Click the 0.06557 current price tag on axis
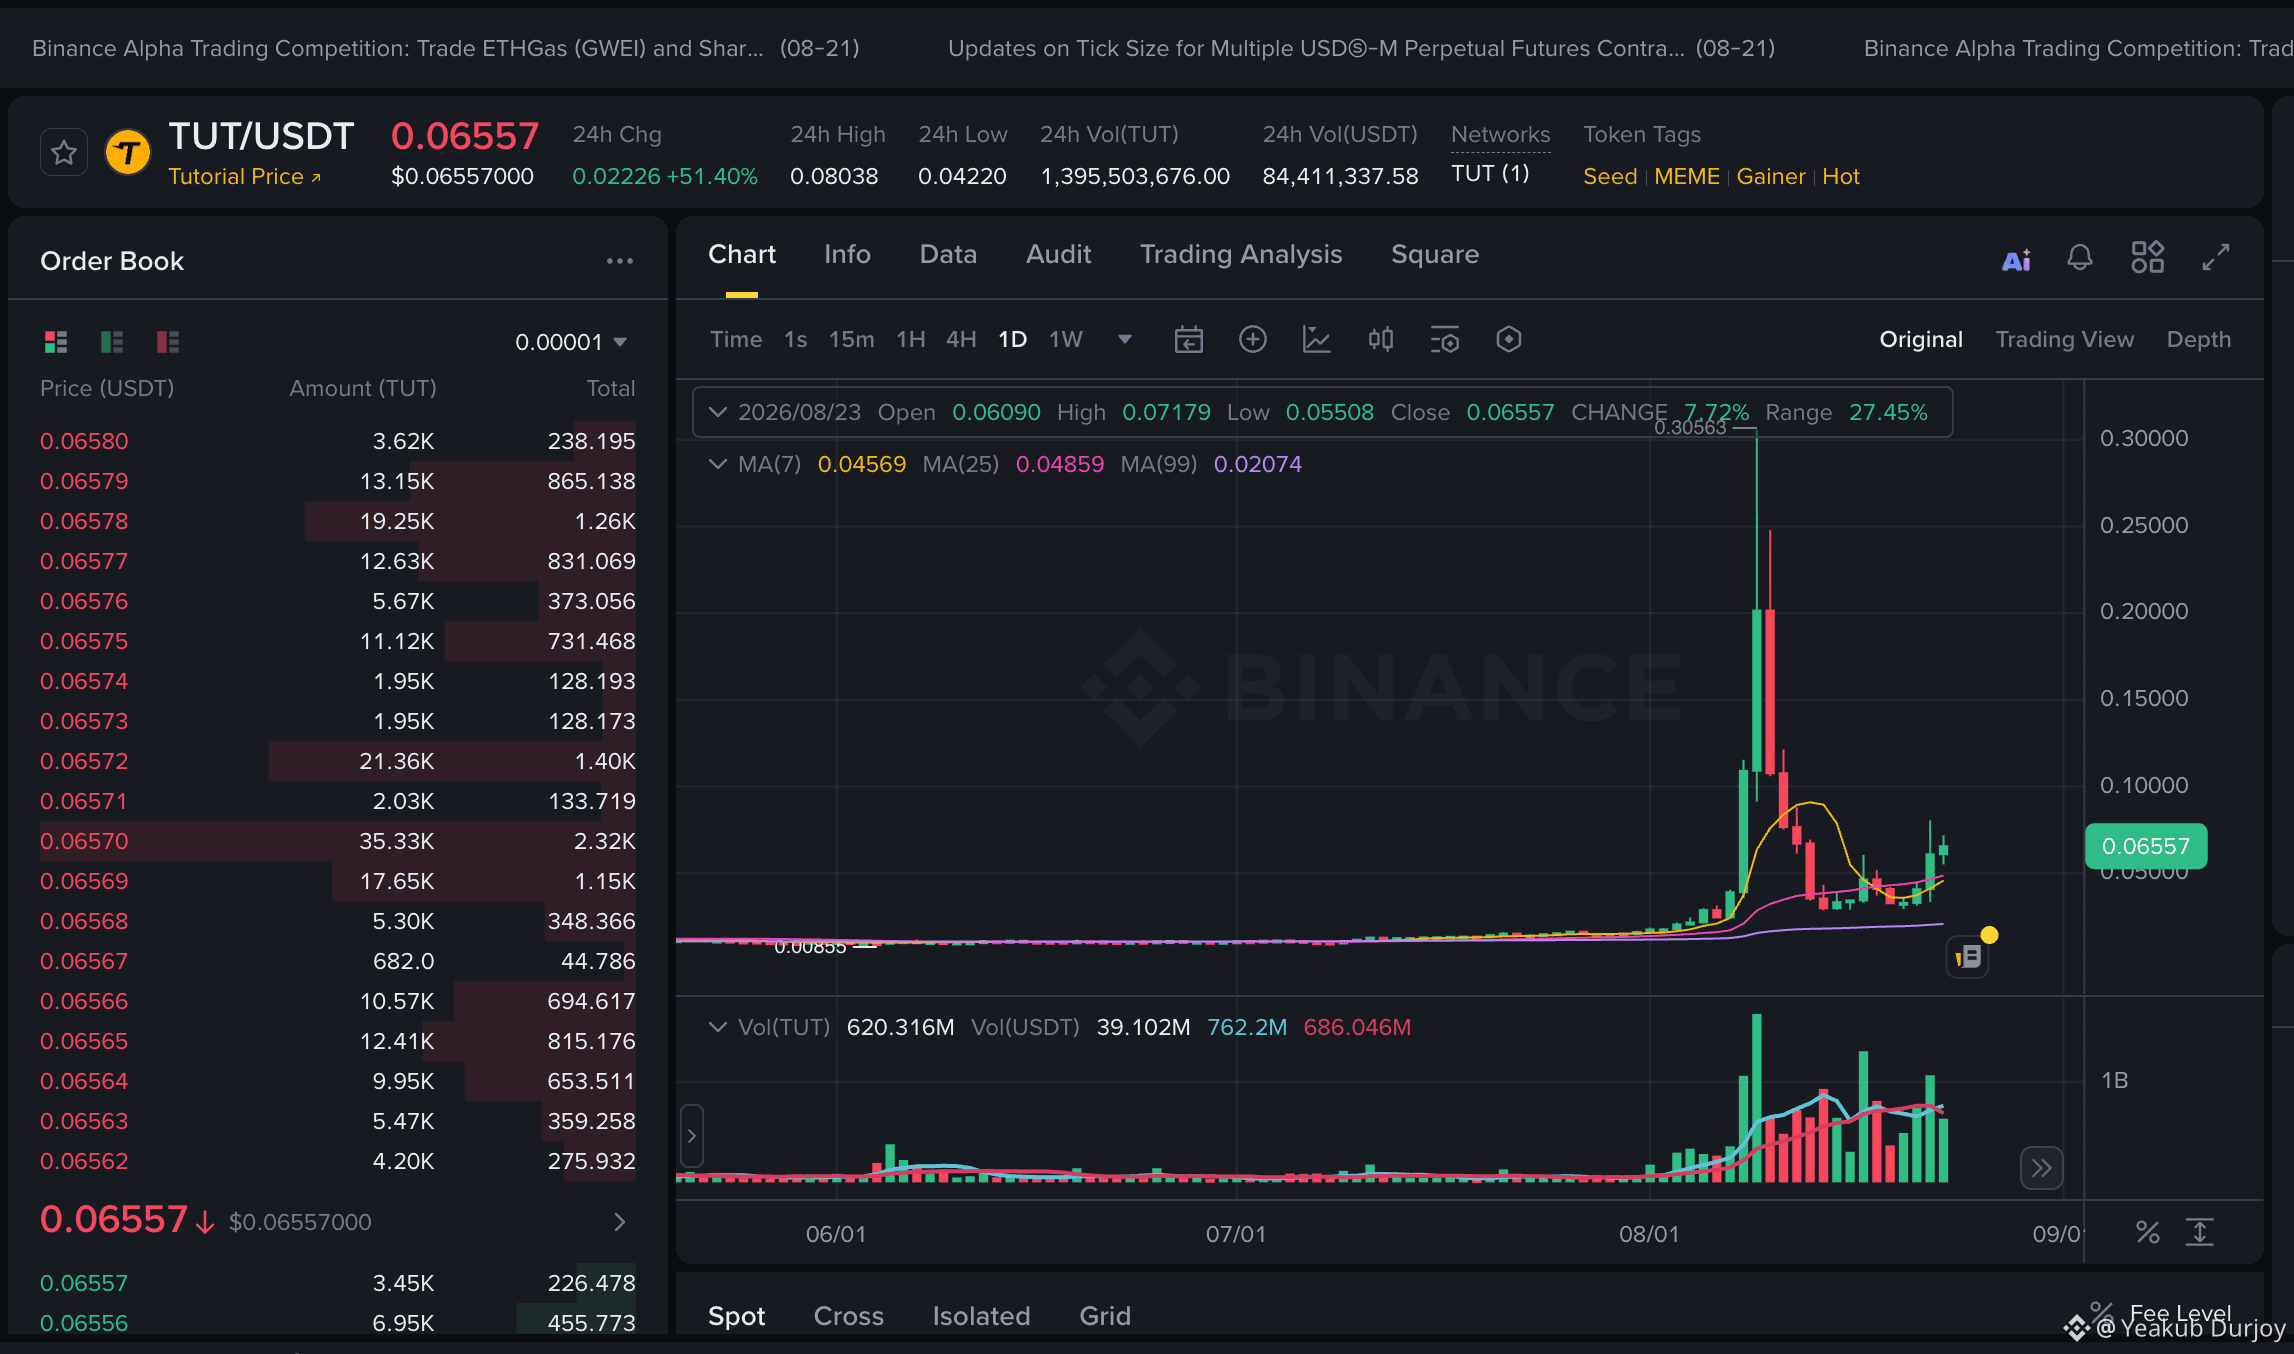The width and height of the screenshot is (2294, 1354). tap(2146, 846)
